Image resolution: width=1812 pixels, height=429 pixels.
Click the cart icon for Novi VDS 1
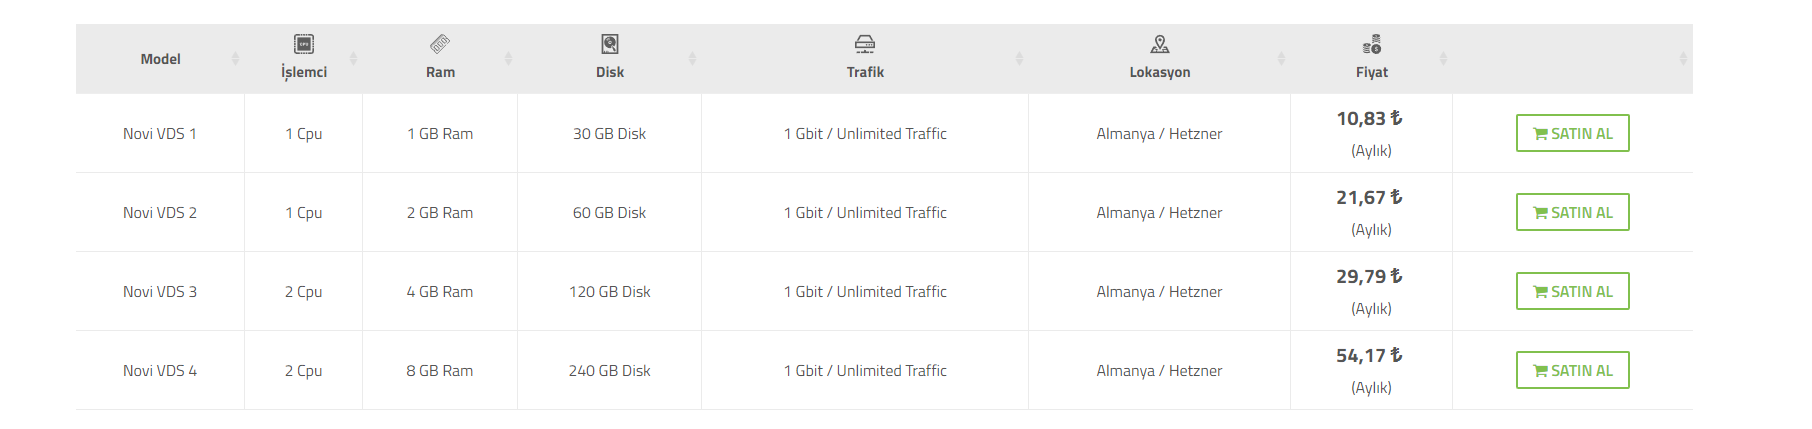[x=1541, y=134]
